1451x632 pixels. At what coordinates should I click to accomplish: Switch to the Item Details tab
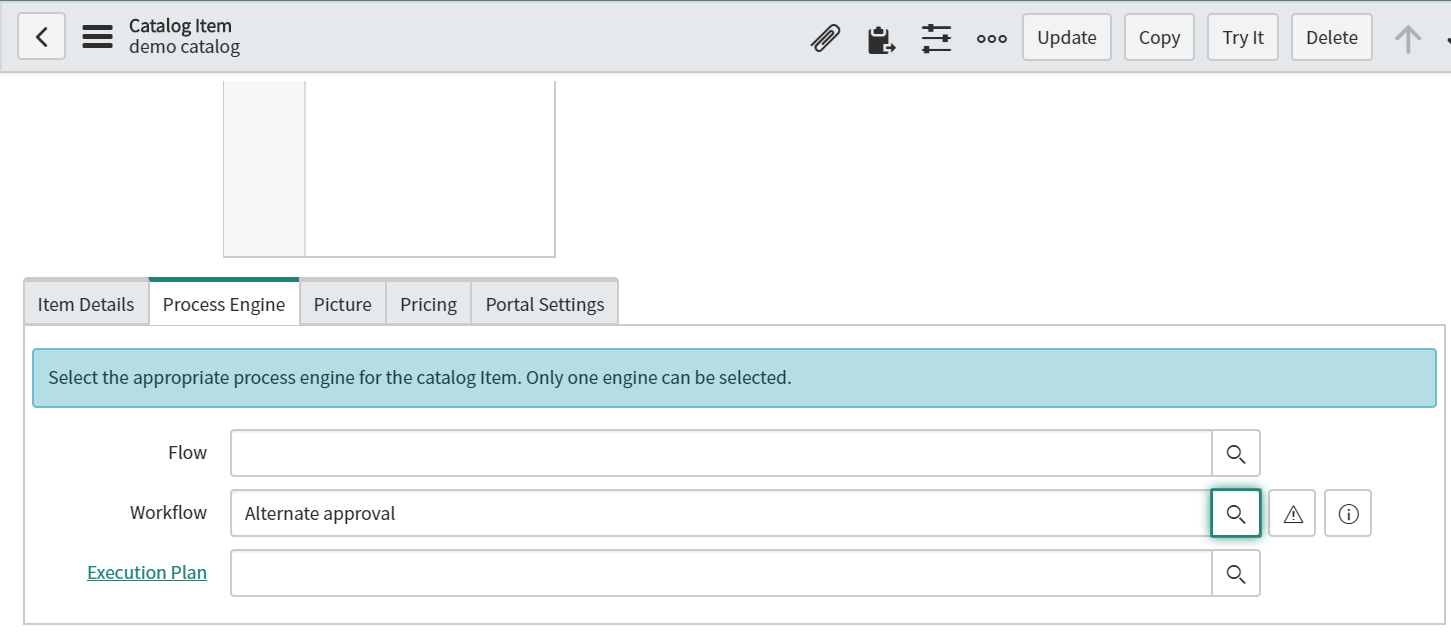pyautogui.click(x=85, y=303)
